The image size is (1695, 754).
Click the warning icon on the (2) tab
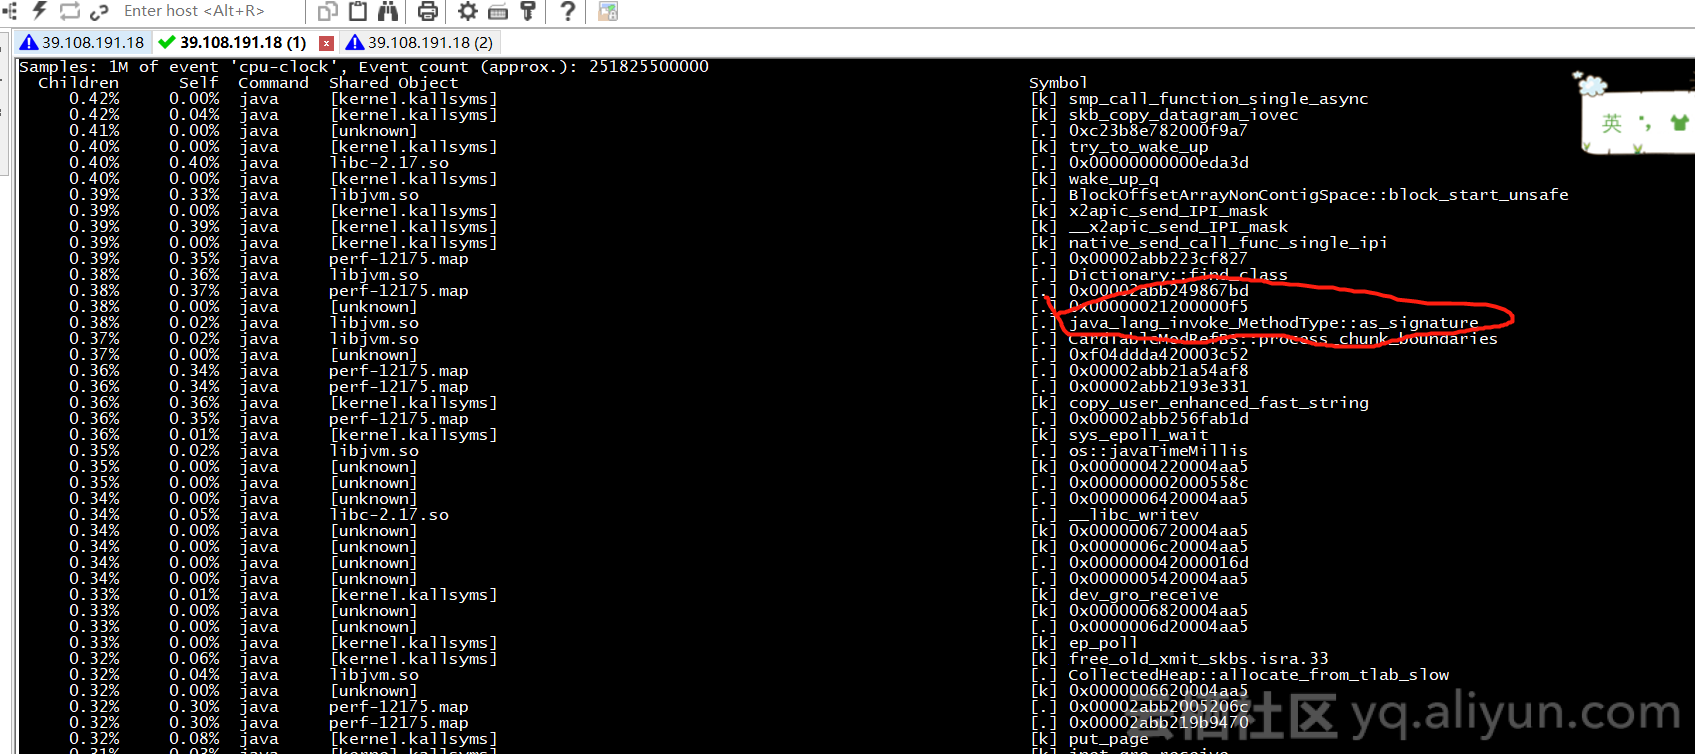click(354, 42)
